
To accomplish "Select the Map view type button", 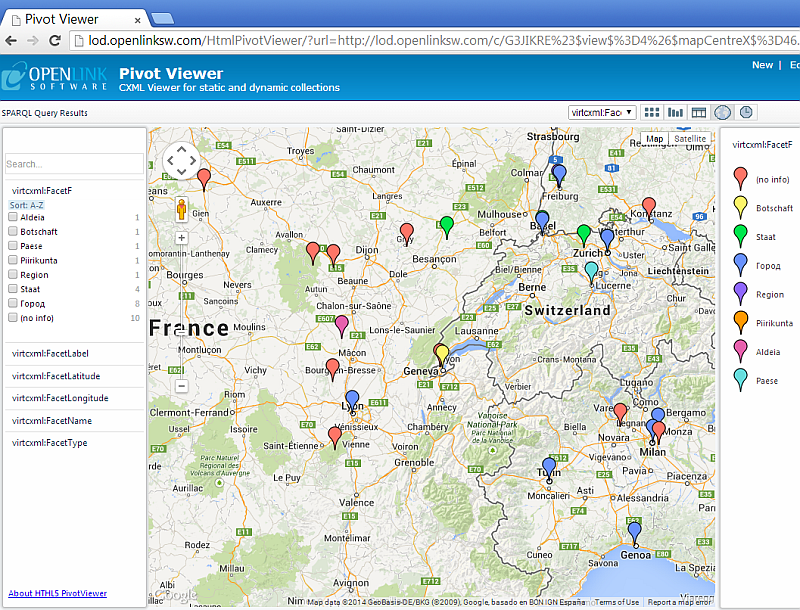I will click(x=655, y=139).
